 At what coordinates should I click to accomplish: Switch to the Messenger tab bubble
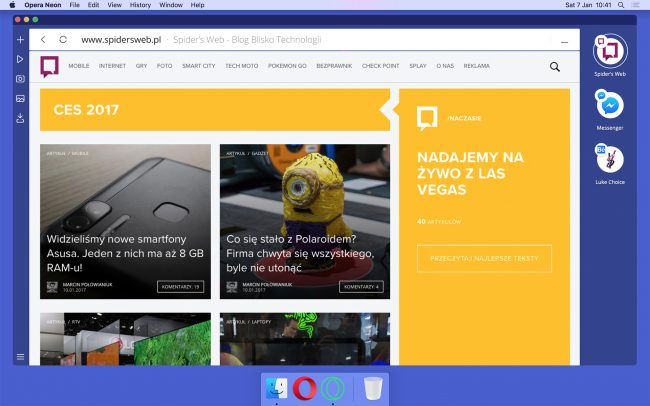click(610, 105)
